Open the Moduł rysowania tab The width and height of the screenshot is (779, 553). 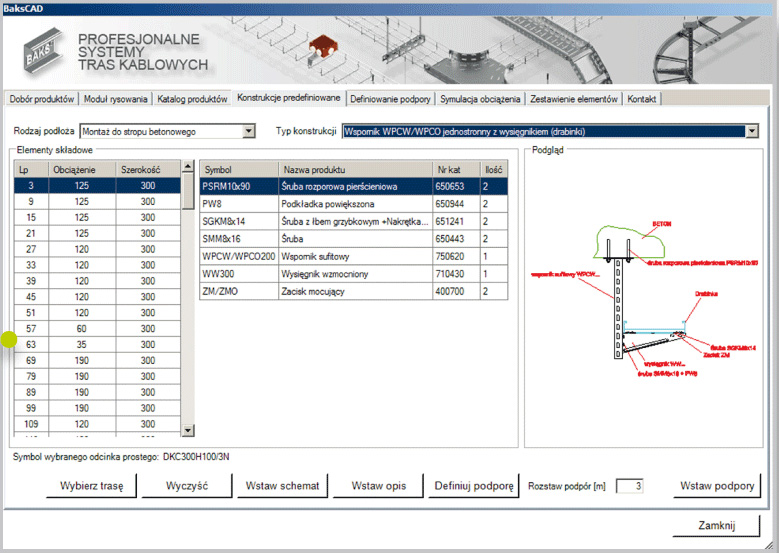pos(117,99)
